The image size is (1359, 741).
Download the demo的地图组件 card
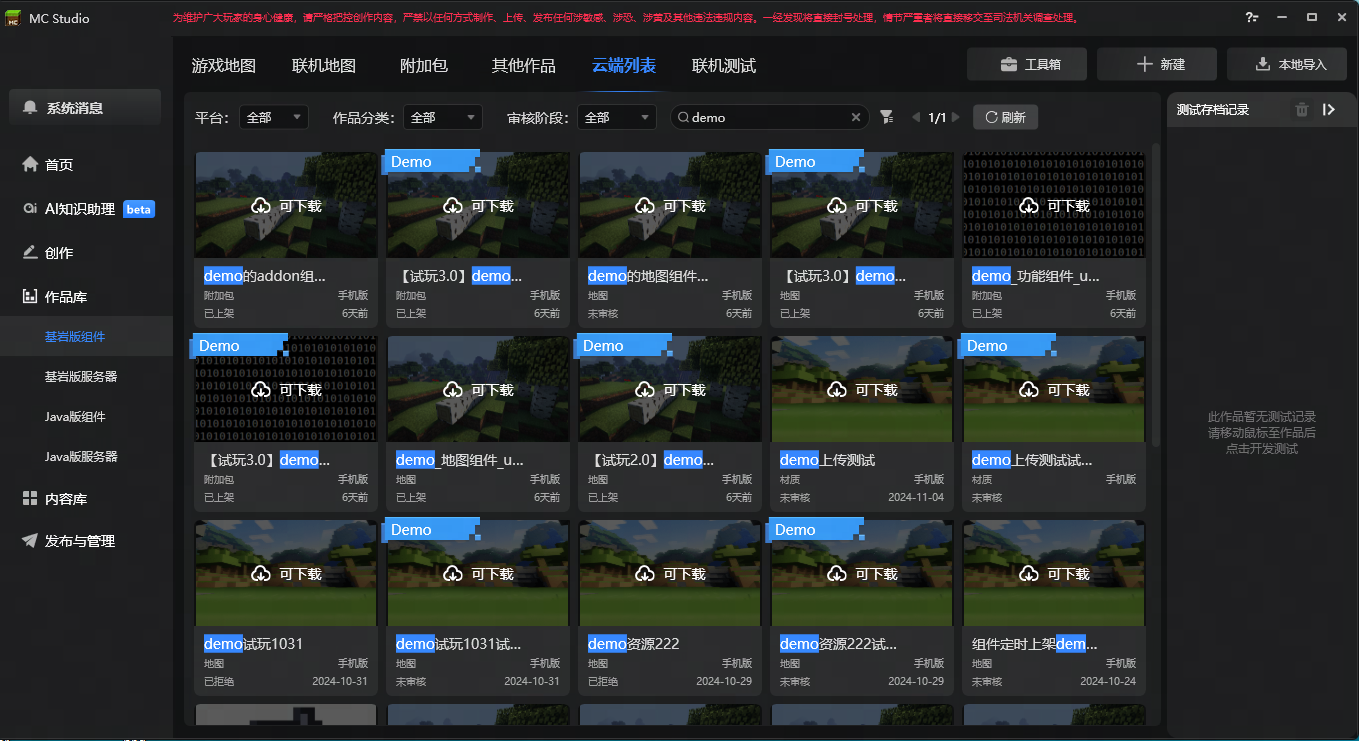[670, 206]
